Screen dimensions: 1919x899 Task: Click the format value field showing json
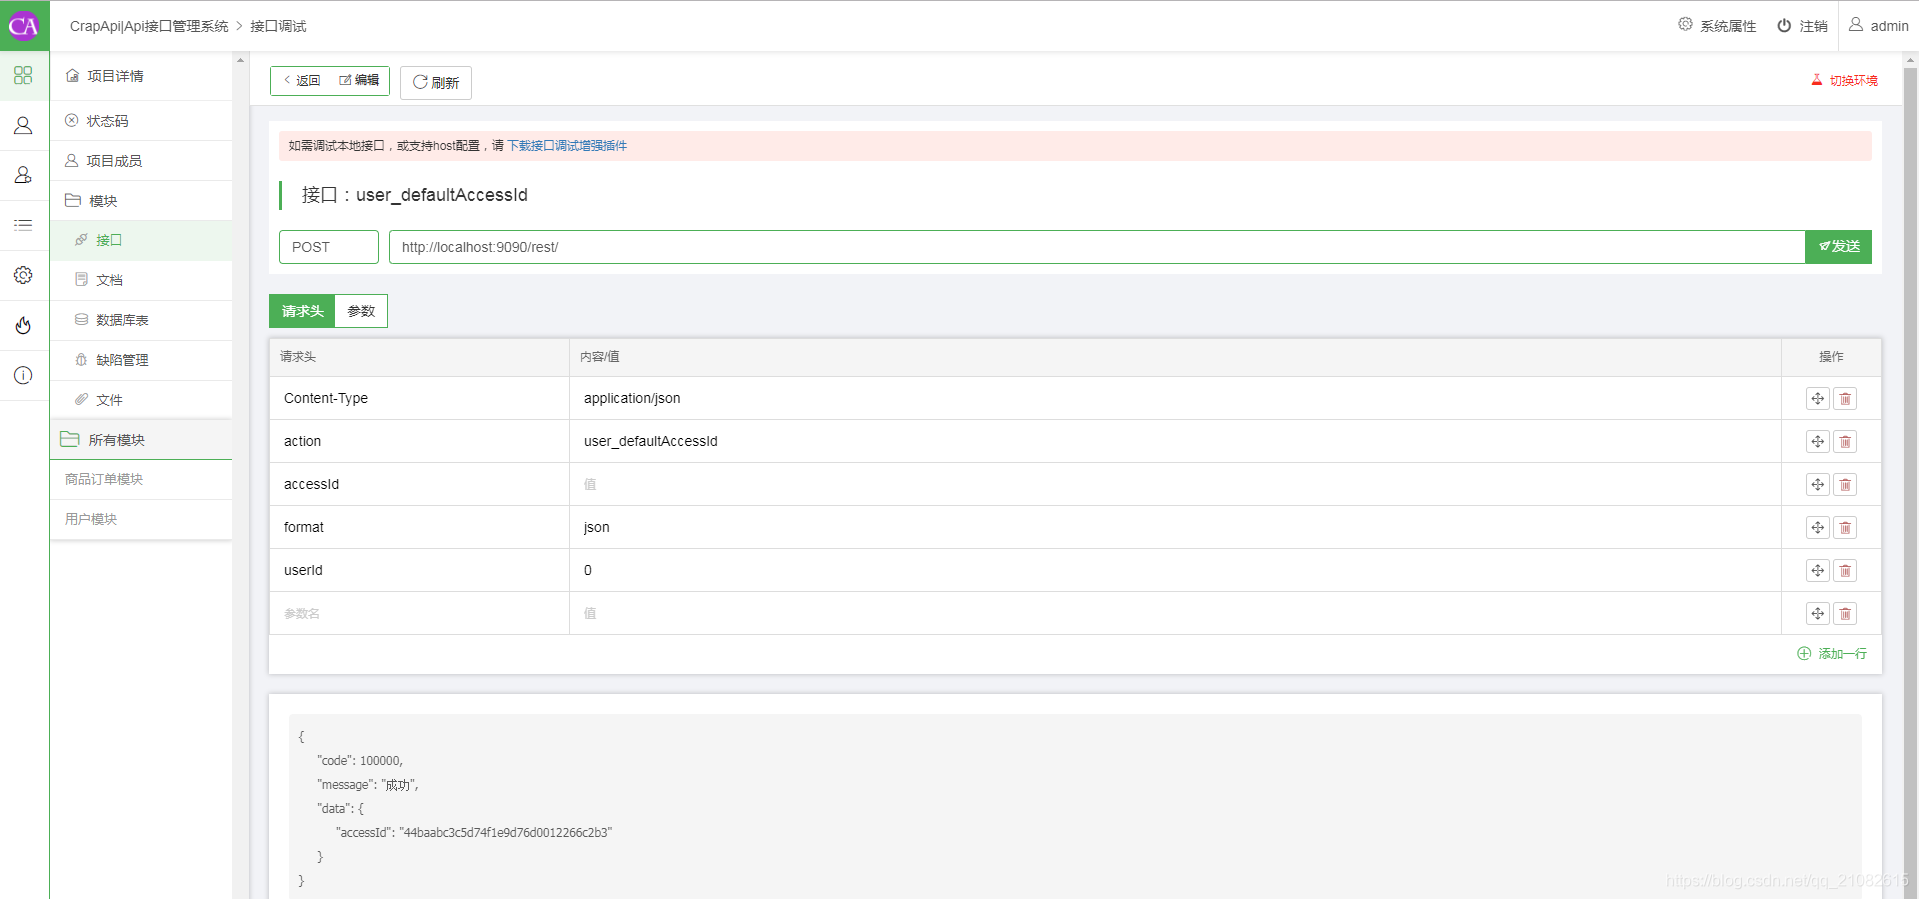(x=1175, y=527)
